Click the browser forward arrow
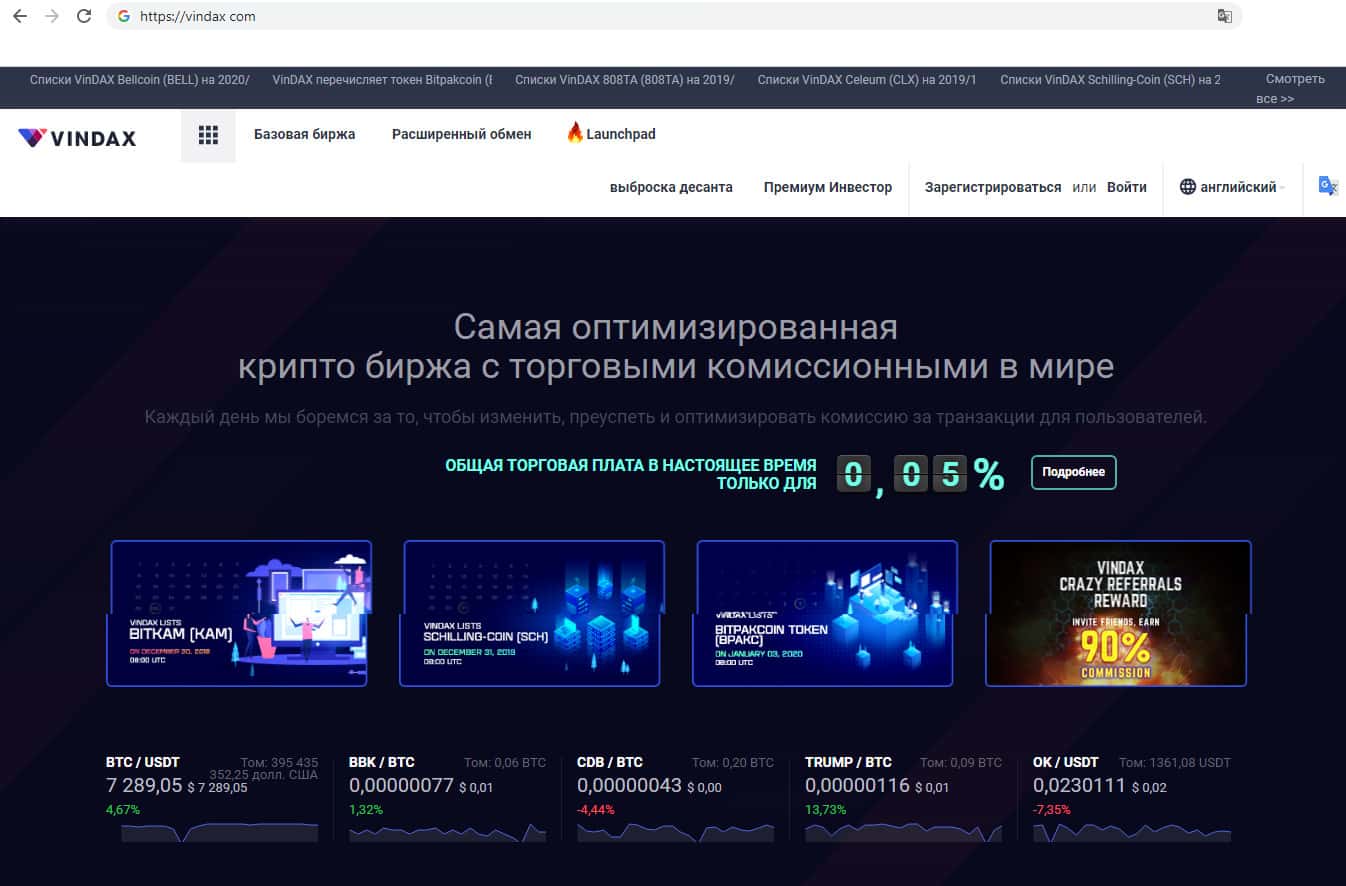 52,16
